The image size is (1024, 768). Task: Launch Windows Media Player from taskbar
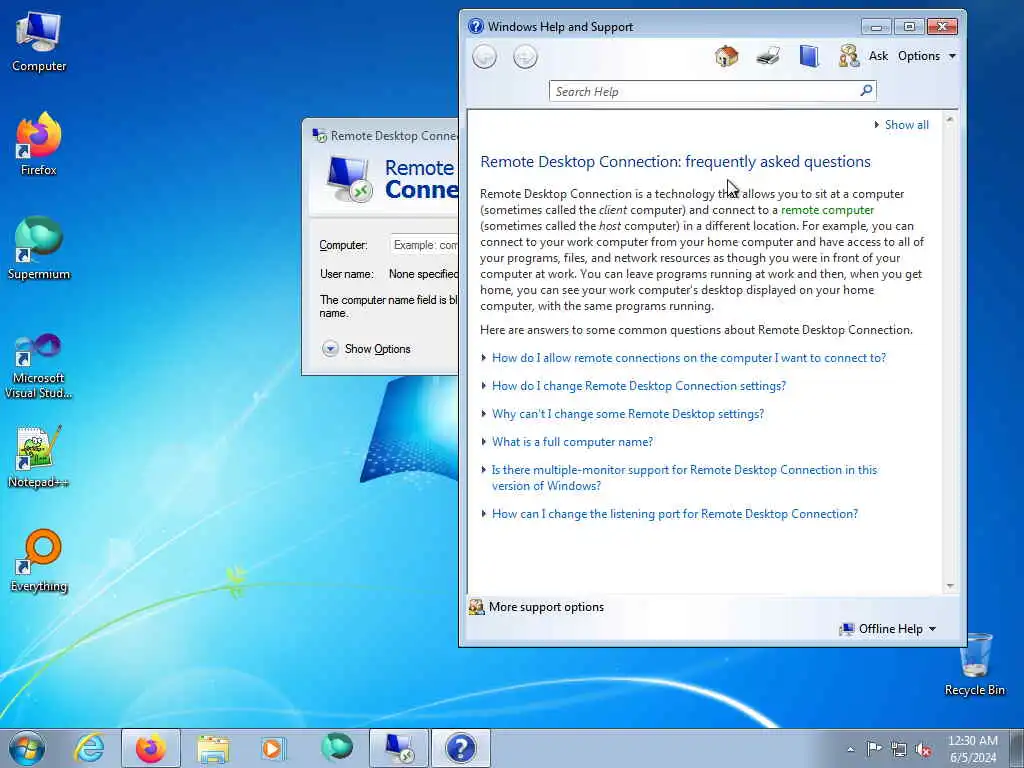tap(273, 748)
